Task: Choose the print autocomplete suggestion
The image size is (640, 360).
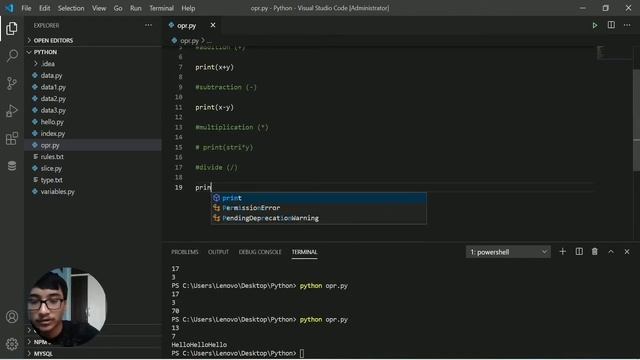Action: [x=318, y=198]
